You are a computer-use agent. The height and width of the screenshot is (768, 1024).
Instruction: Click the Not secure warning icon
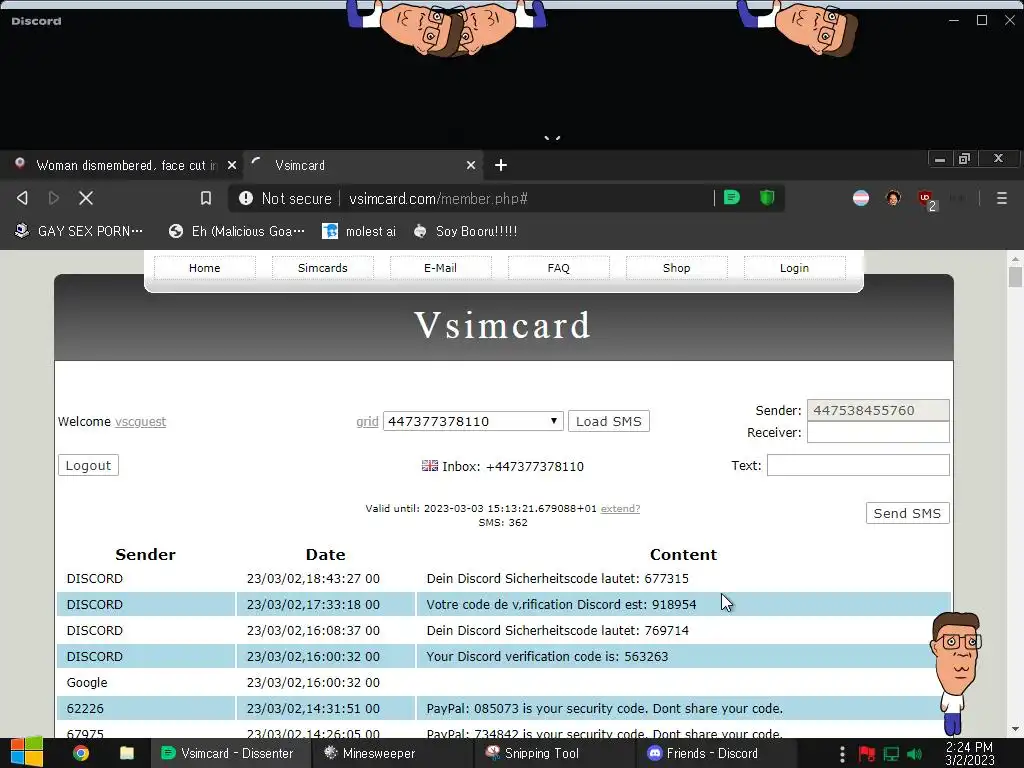tap(246, 198)
